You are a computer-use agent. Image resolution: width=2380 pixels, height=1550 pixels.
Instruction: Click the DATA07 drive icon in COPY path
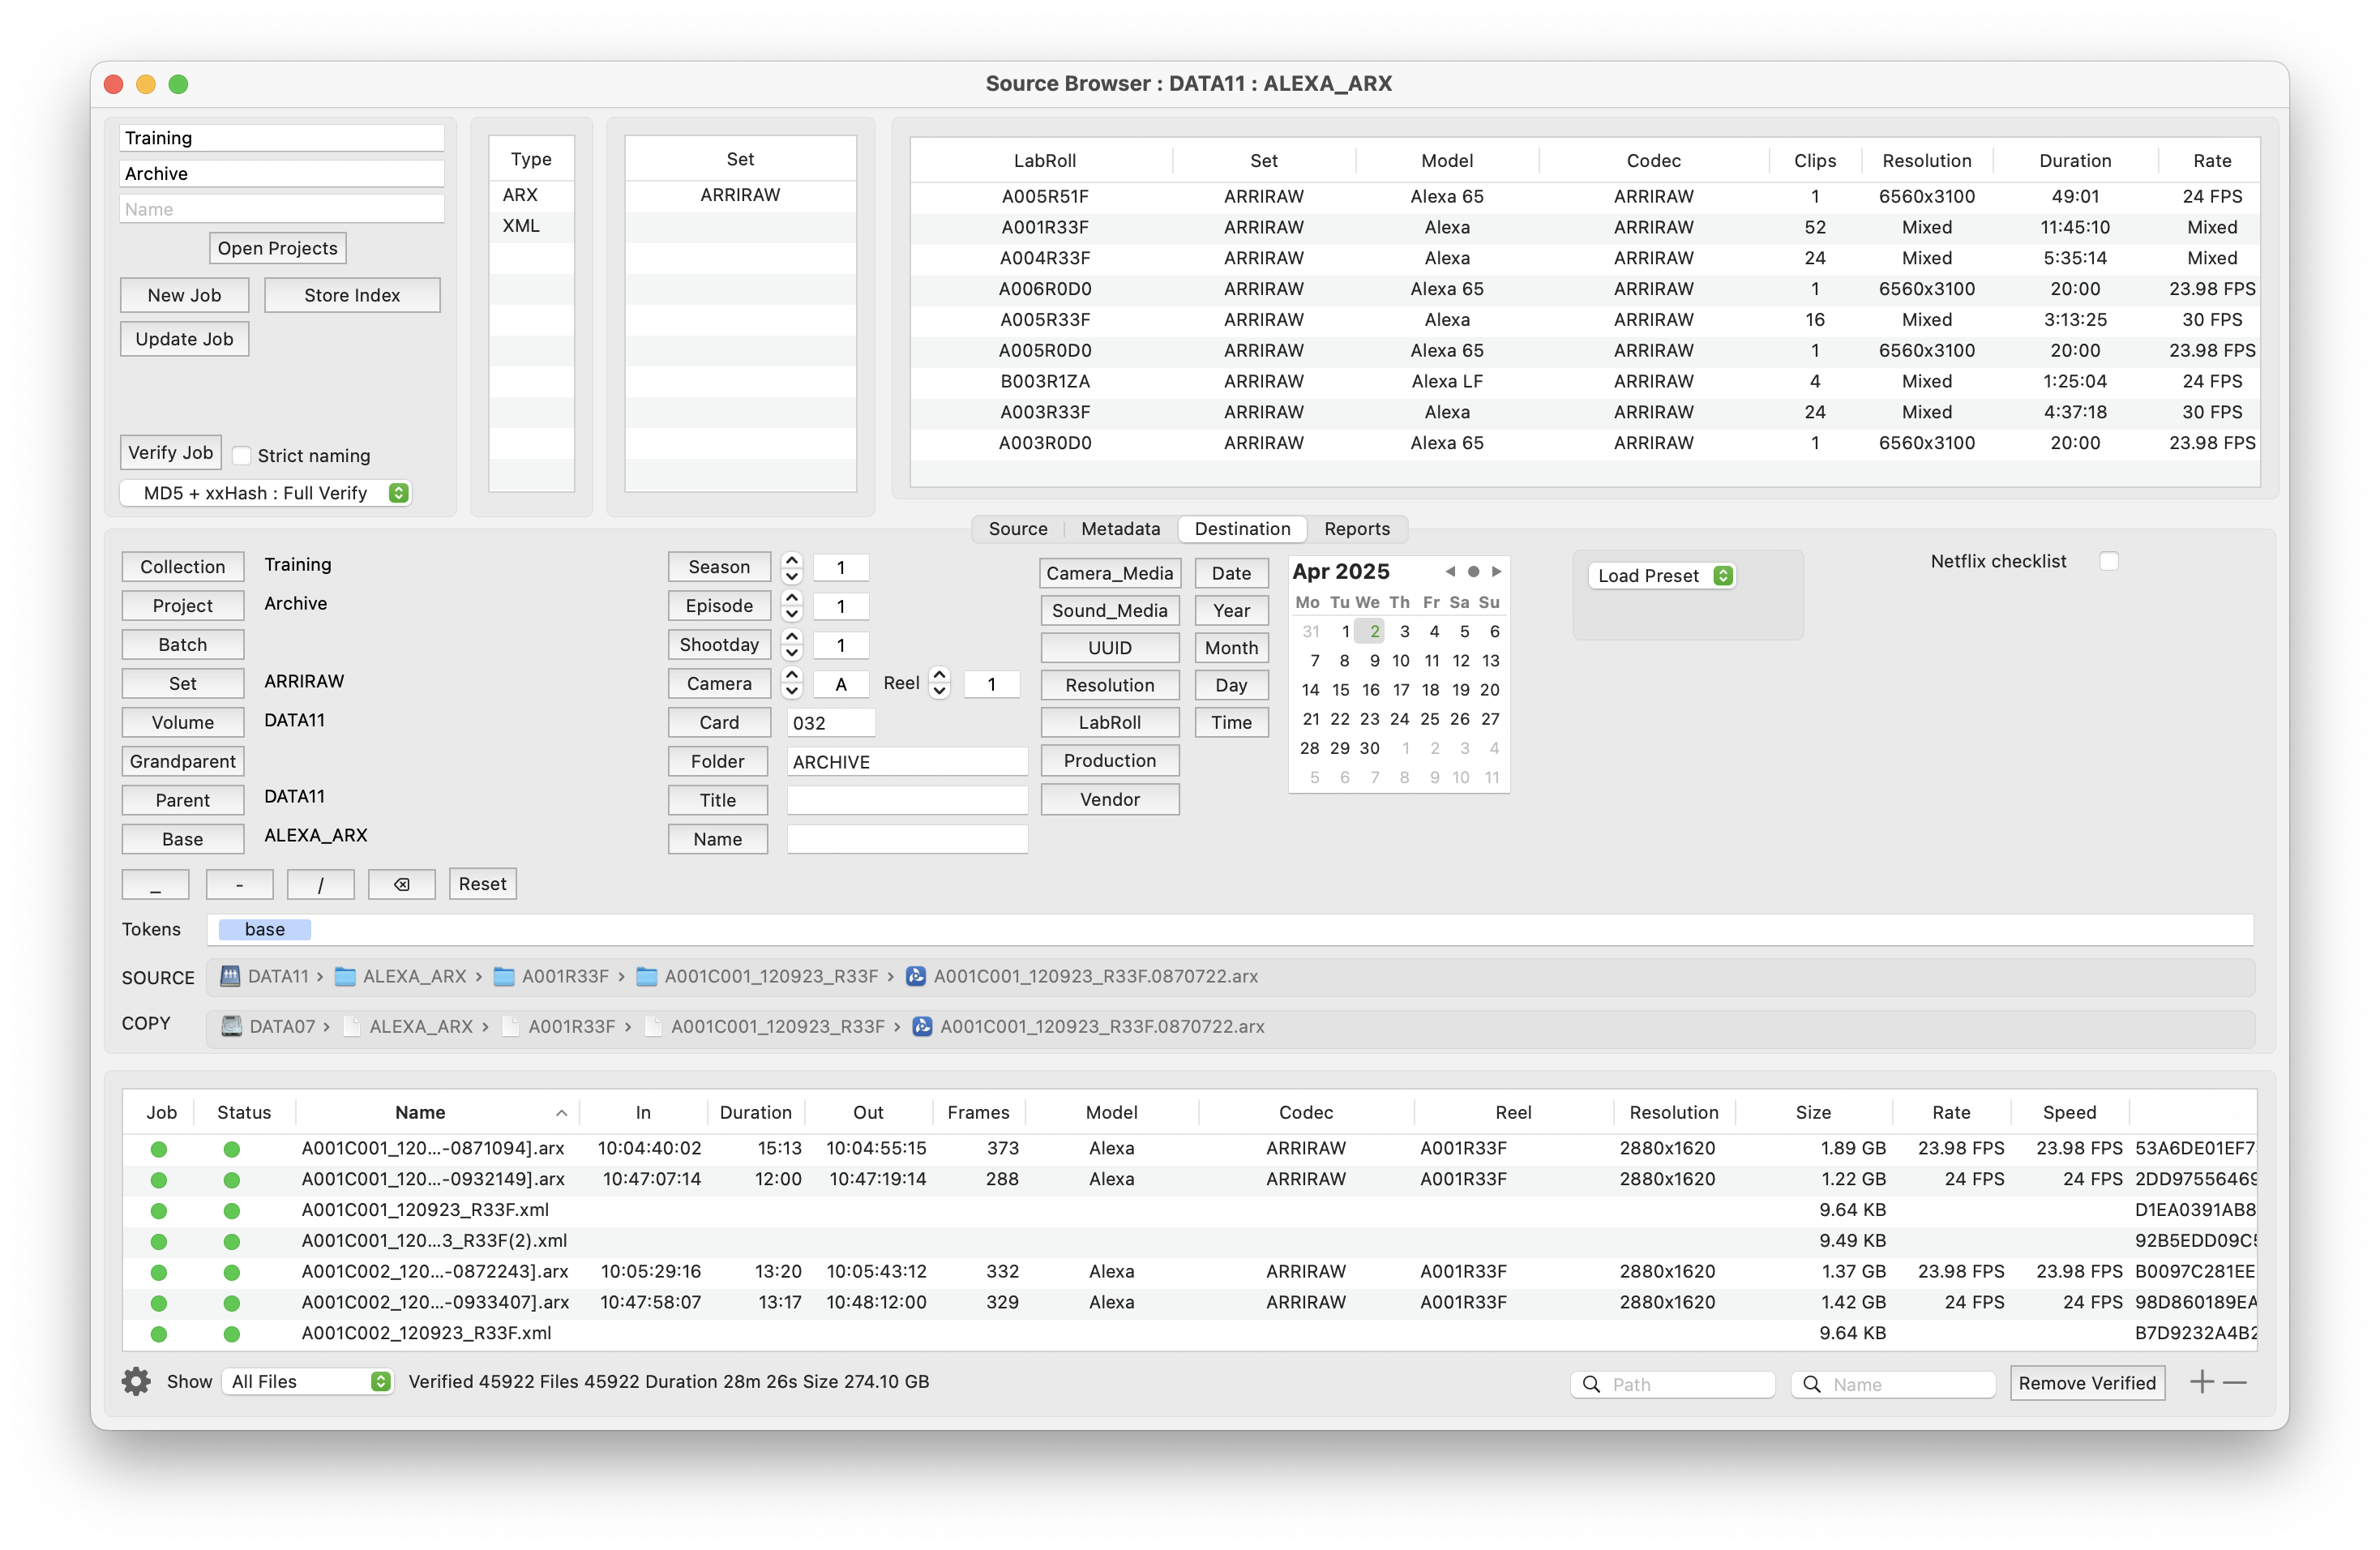click(x=231, y=1026)
